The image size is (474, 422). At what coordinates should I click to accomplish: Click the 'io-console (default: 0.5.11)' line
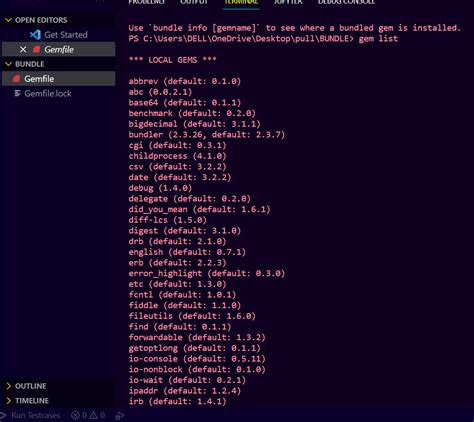(x=197, y=359)
